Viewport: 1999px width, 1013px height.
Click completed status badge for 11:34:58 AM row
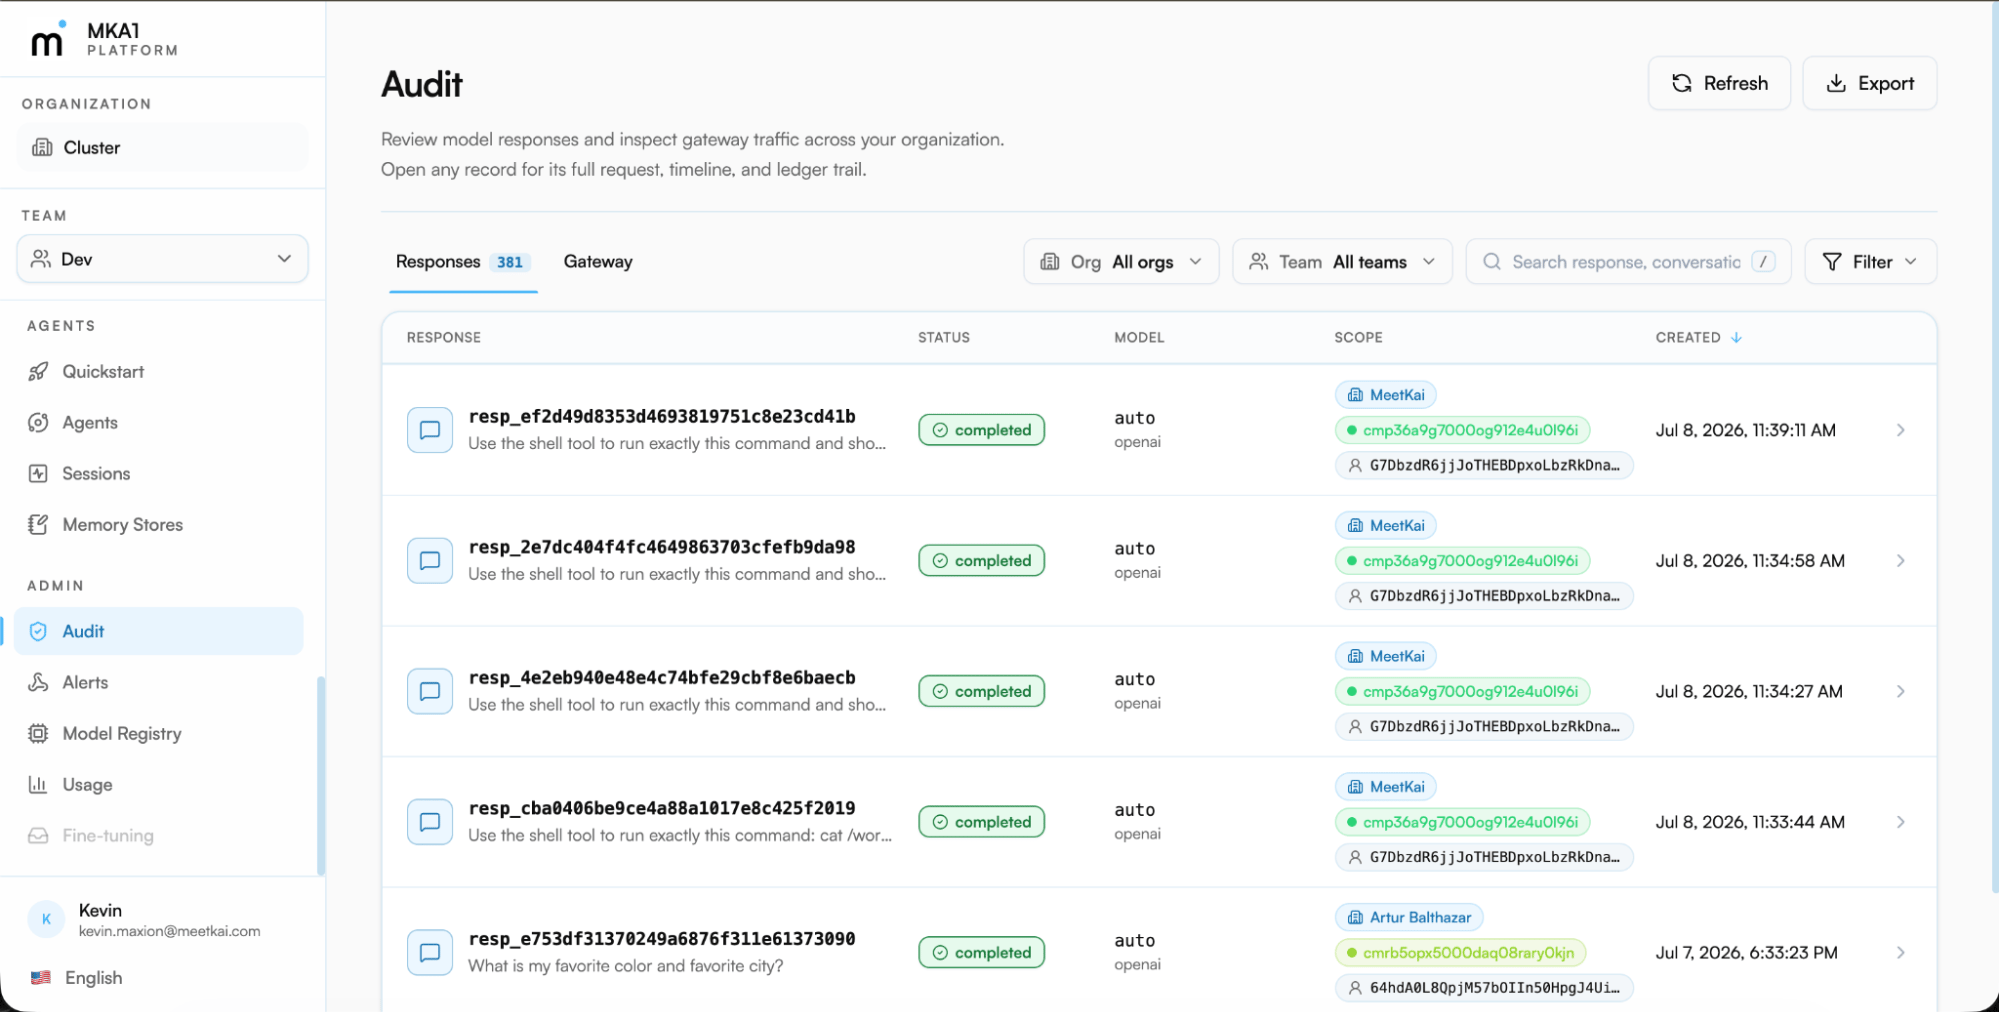point(981,561)
